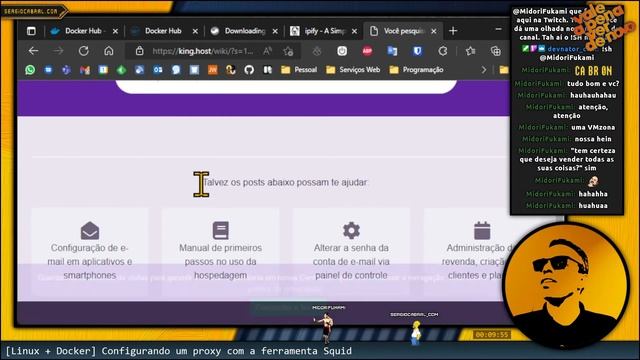Close the Você pesquisou tab
This screenshot has width=640, height=360.
434,31
